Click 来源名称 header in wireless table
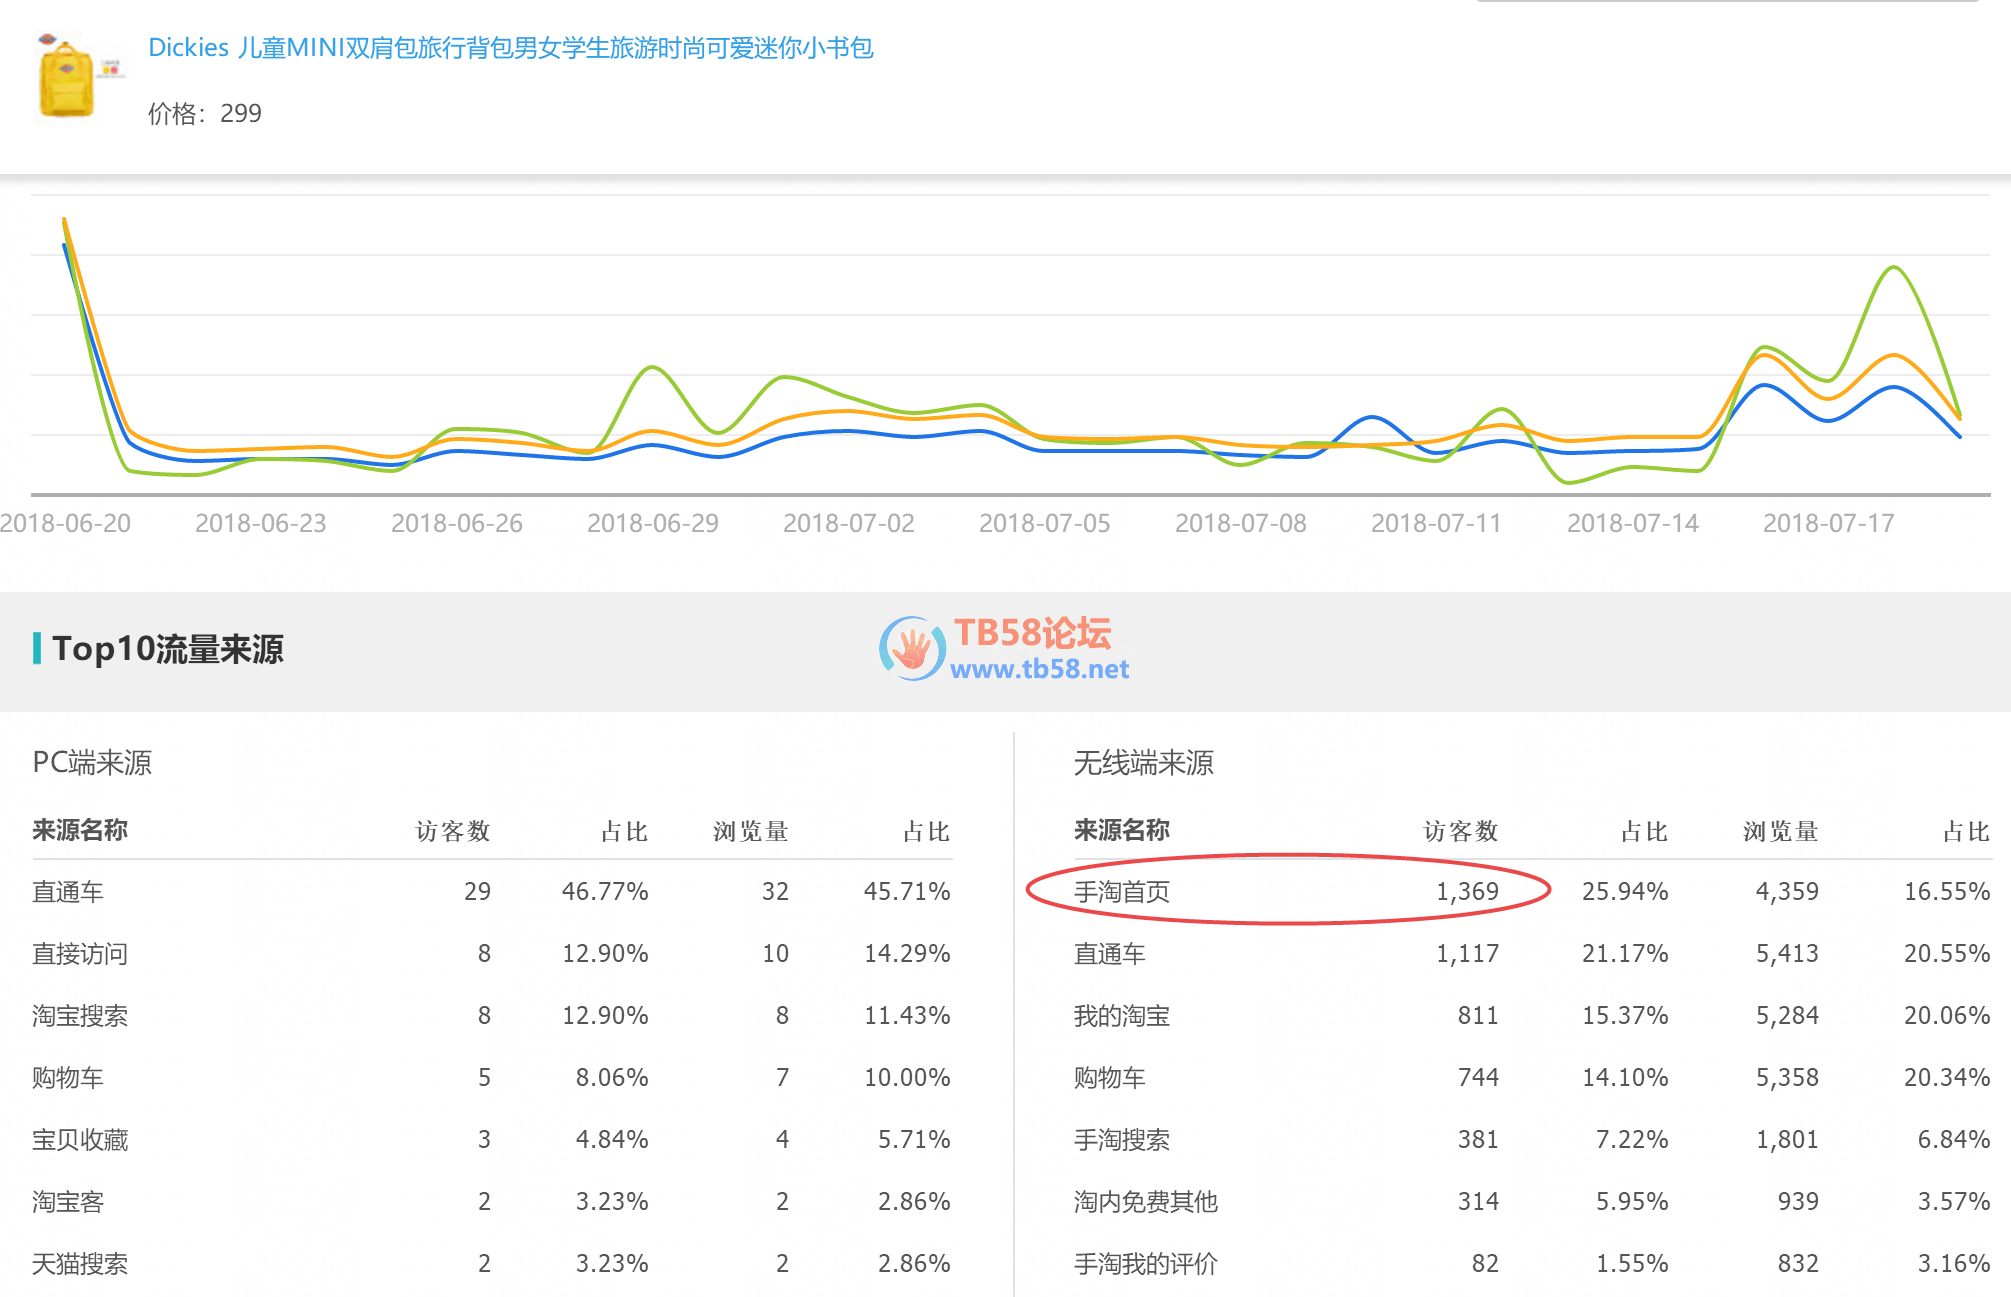The height and width of the screenshot is (1297, 2011). (1122, 830)
